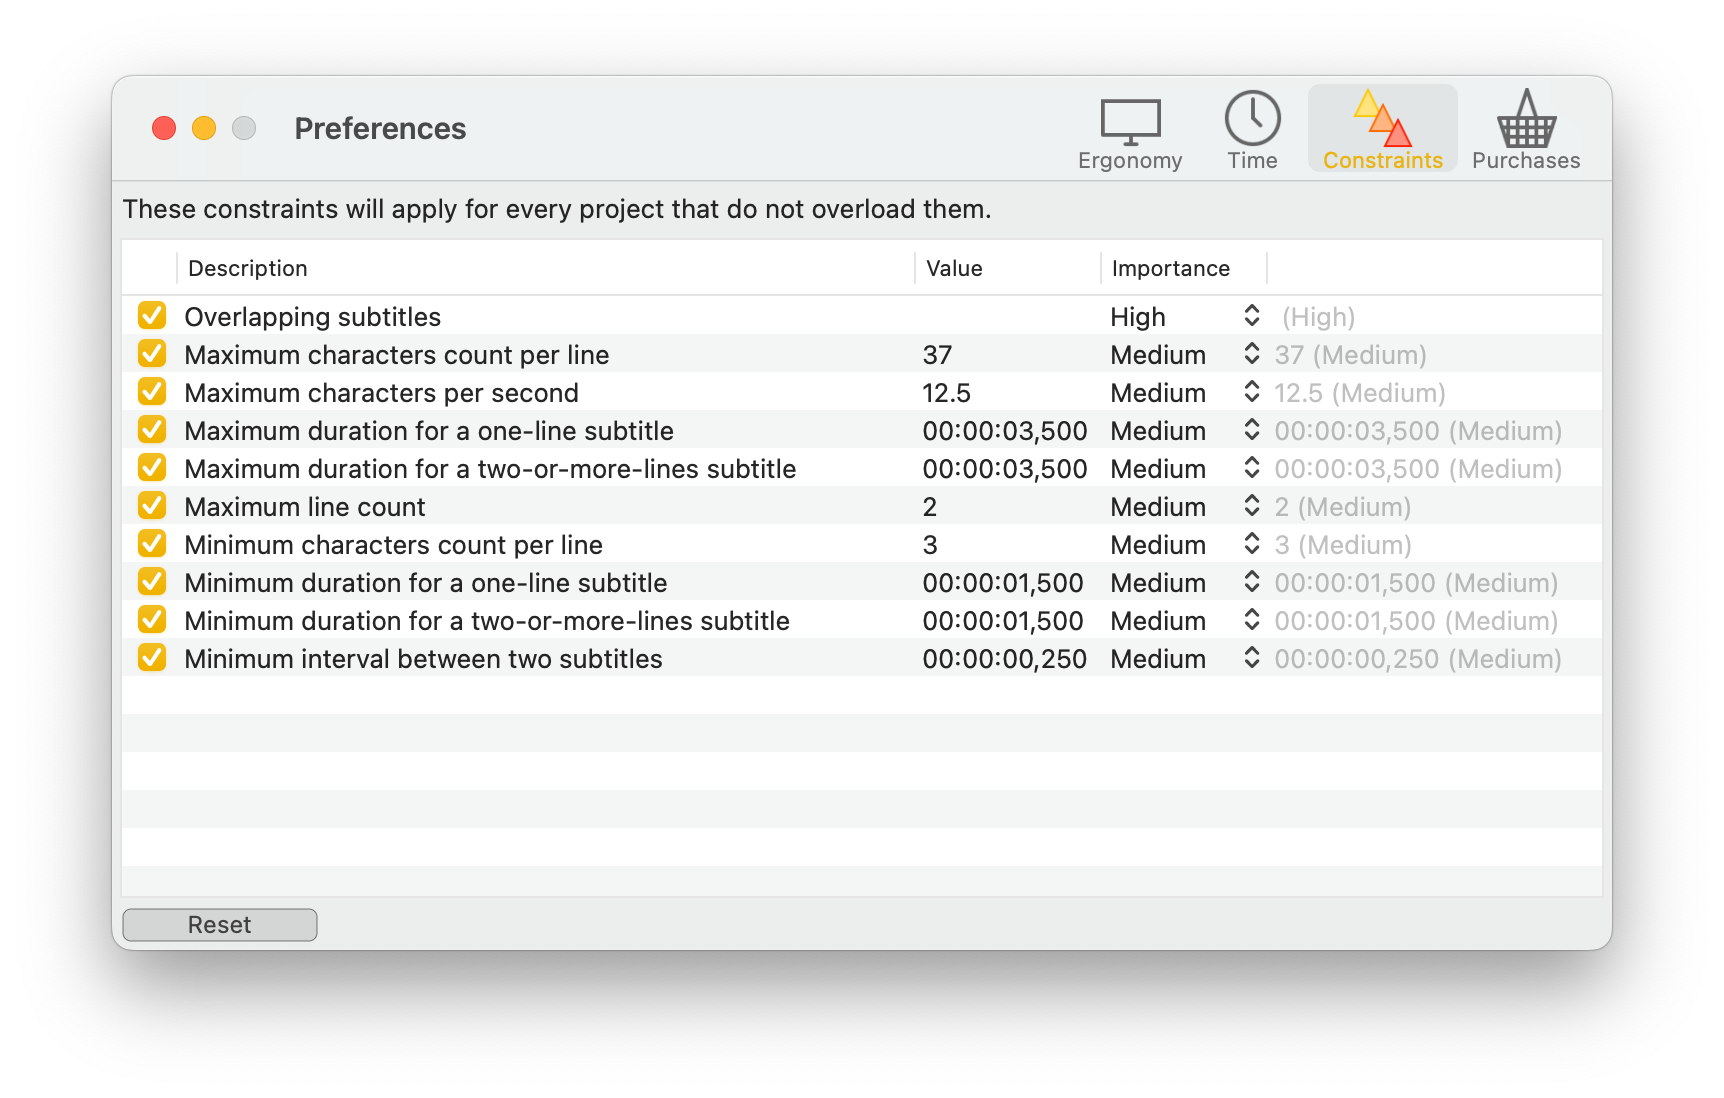Open importance dropdown for Maximum characters per second
Screen dimensions: 1724x1098
click(x=1185, y=392)
